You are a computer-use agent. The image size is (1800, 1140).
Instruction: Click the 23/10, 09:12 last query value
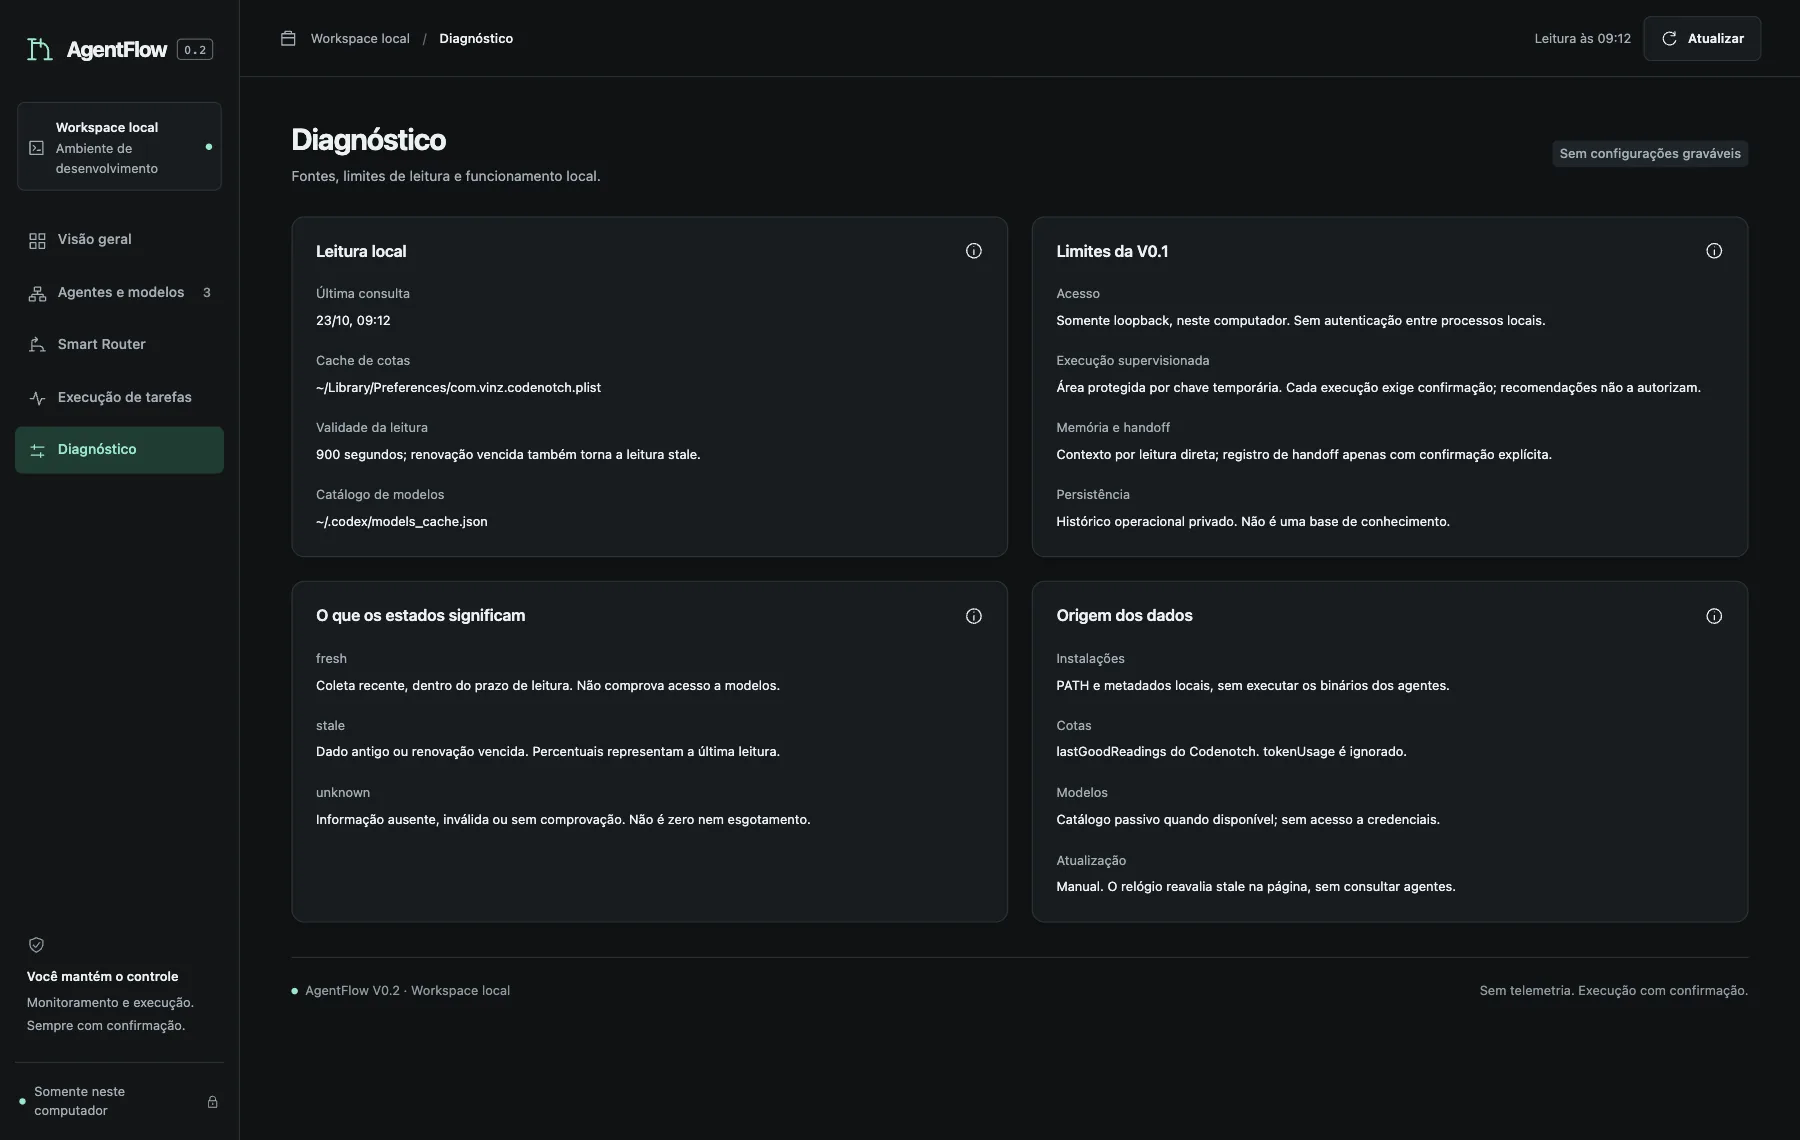(353, 321)
